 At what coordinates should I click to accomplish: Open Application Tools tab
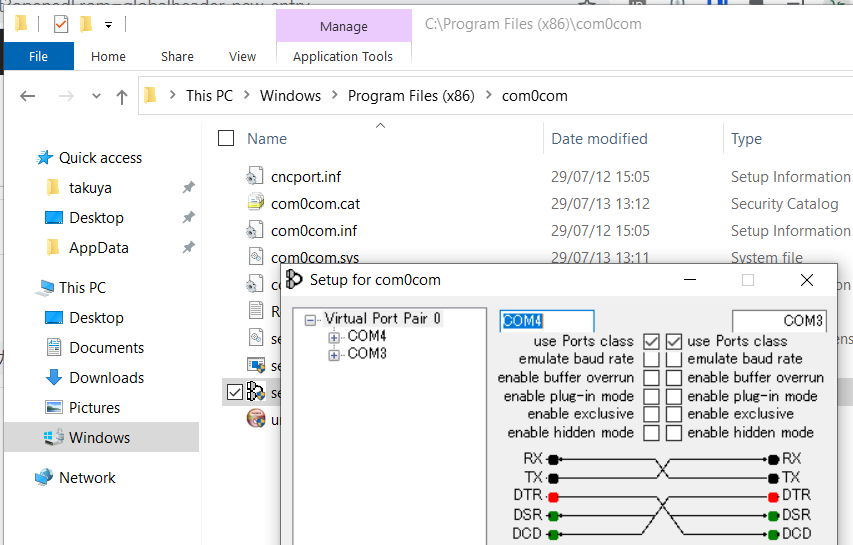(x=343, y=57)
